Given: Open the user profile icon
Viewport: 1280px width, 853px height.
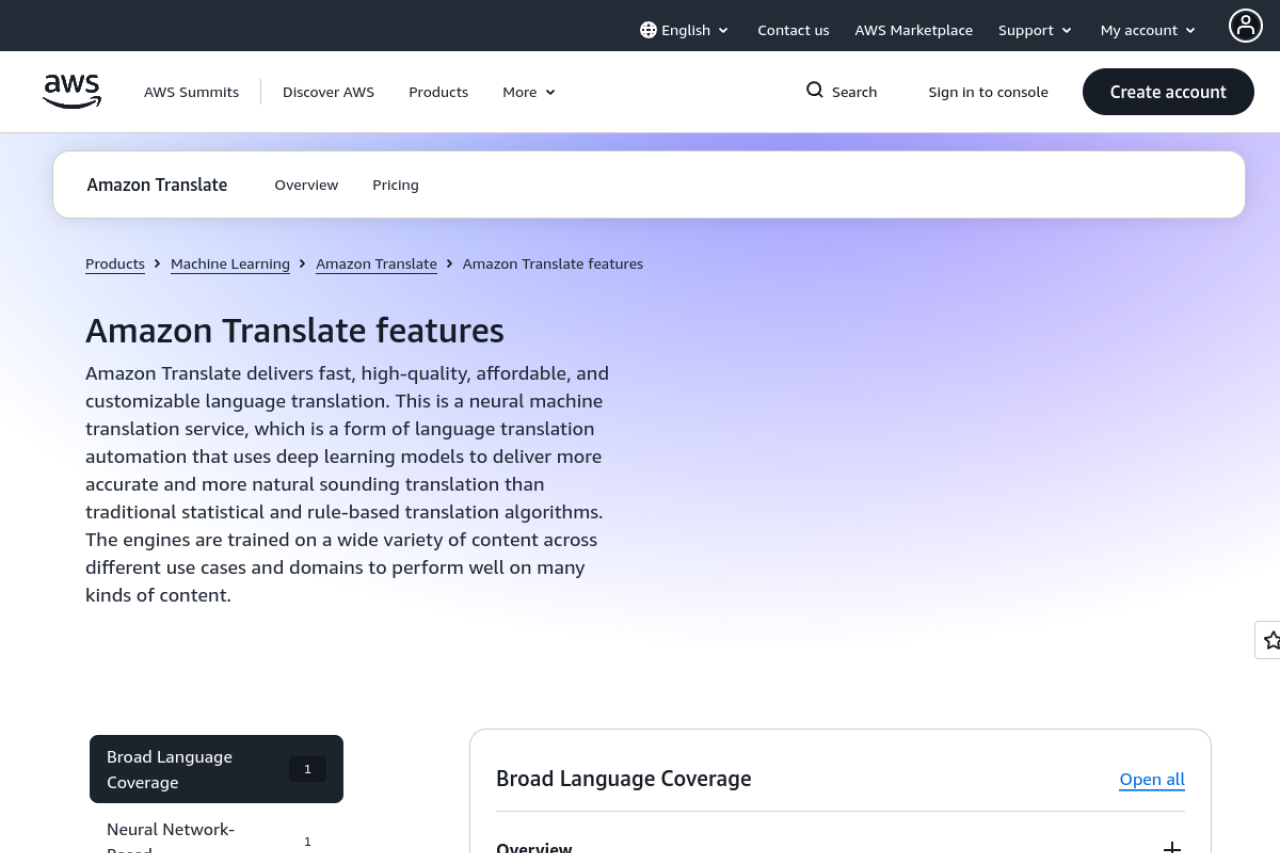Looking at the screenshot, I should click(1245, 26).
